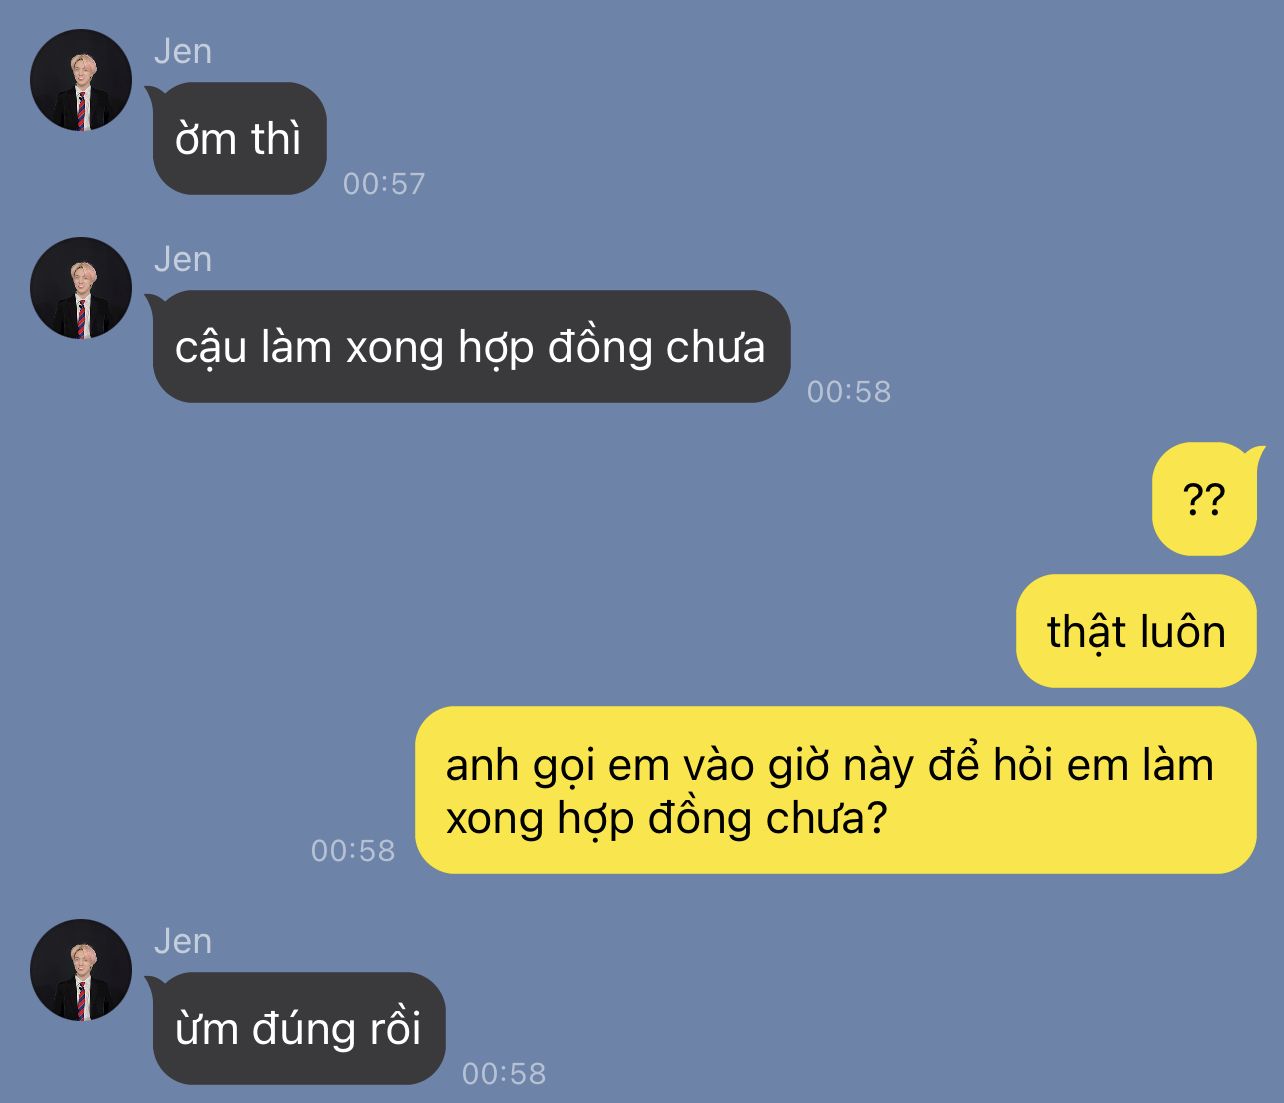This screenshot has width=1284, height=1103.
Task: Tap the 00:58 timestamp beside the yellow message
Action: point(353,850)
